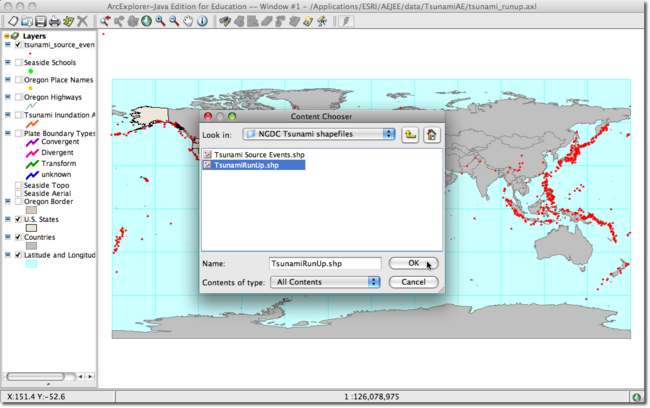Uncheck the U.S. States layer
Viewport: 650px width, 408px height.
[19, 219]
